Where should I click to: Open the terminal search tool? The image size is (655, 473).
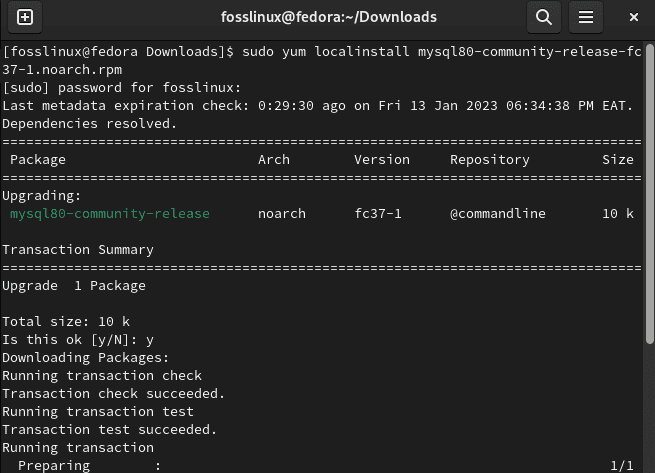(x=543, y=17)
